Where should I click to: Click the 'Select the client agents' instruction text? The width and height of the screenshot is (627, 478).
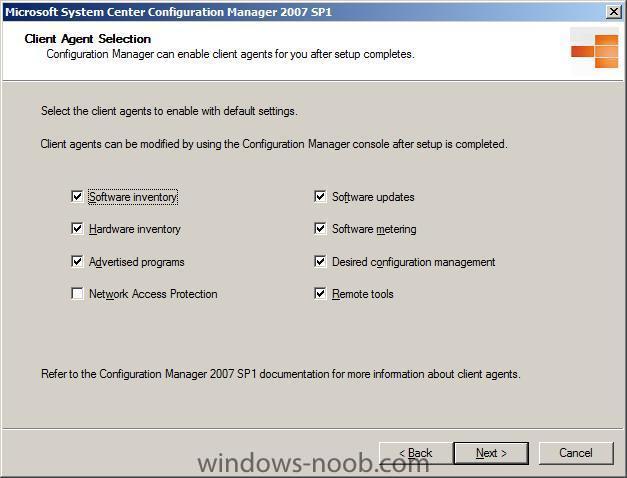click(x=169, y=111)
